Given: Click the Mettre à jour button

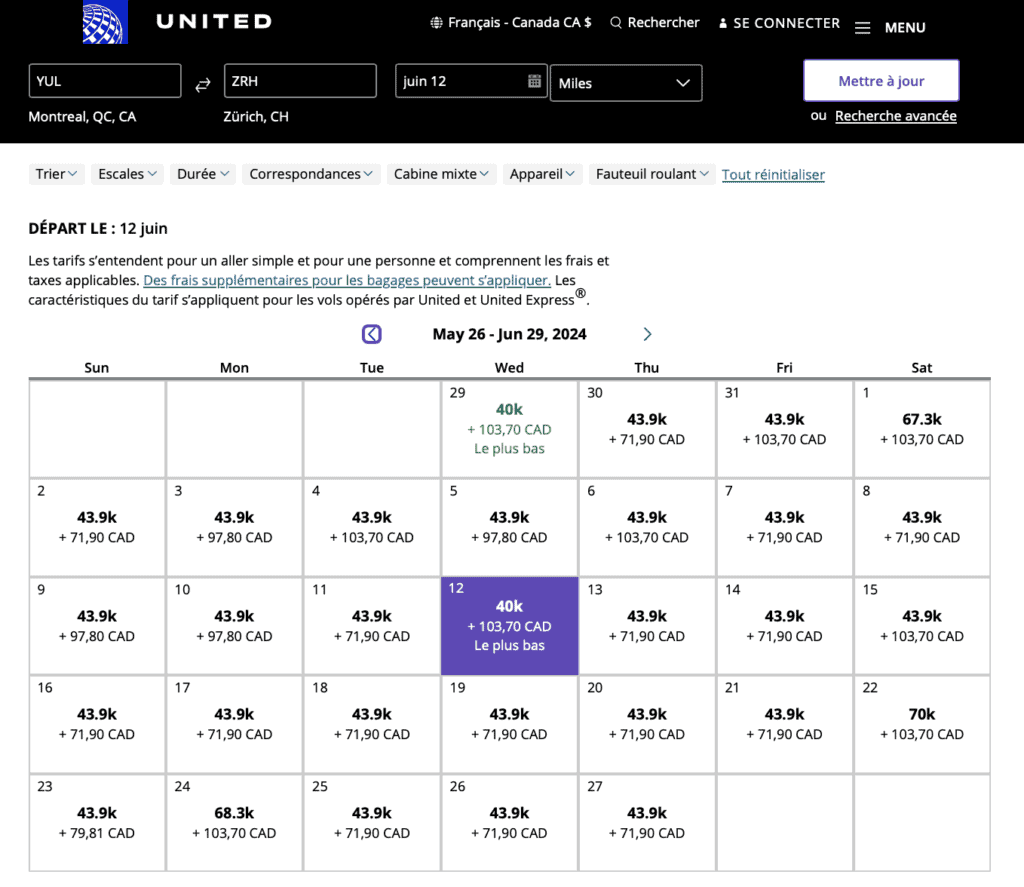Looking at the screenshot, I should pyautogui.click(x=881, y=81).
